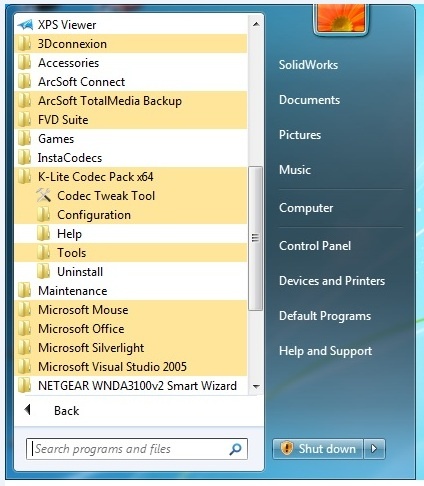
Task: Expand the Microsoft Office program group
Action: tap(131, 329)
